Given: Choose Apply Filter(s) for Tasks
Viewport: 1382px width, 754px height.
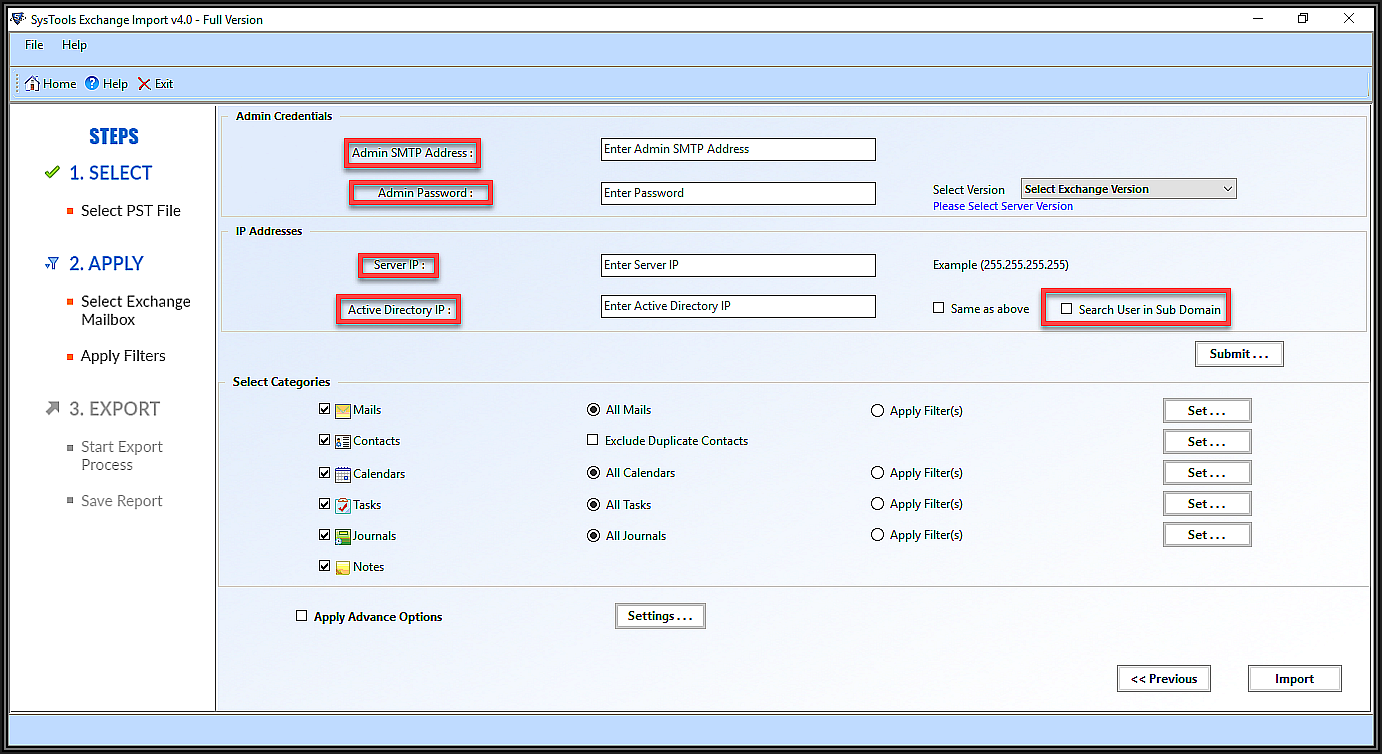Looking at the screenshot, I should pyautogui.click(x=877, y=504).
